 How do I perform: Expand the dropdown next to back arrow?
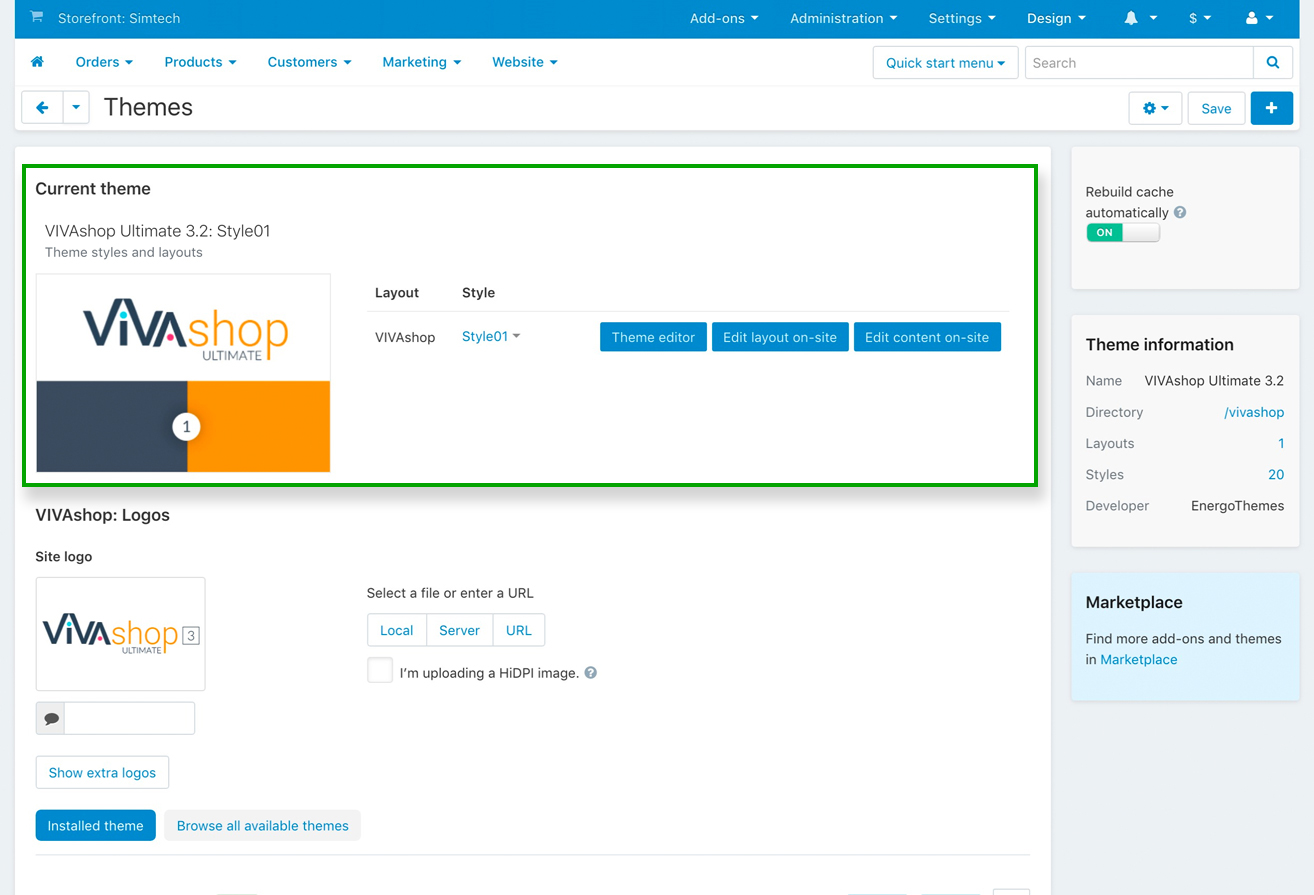[76, 108]
